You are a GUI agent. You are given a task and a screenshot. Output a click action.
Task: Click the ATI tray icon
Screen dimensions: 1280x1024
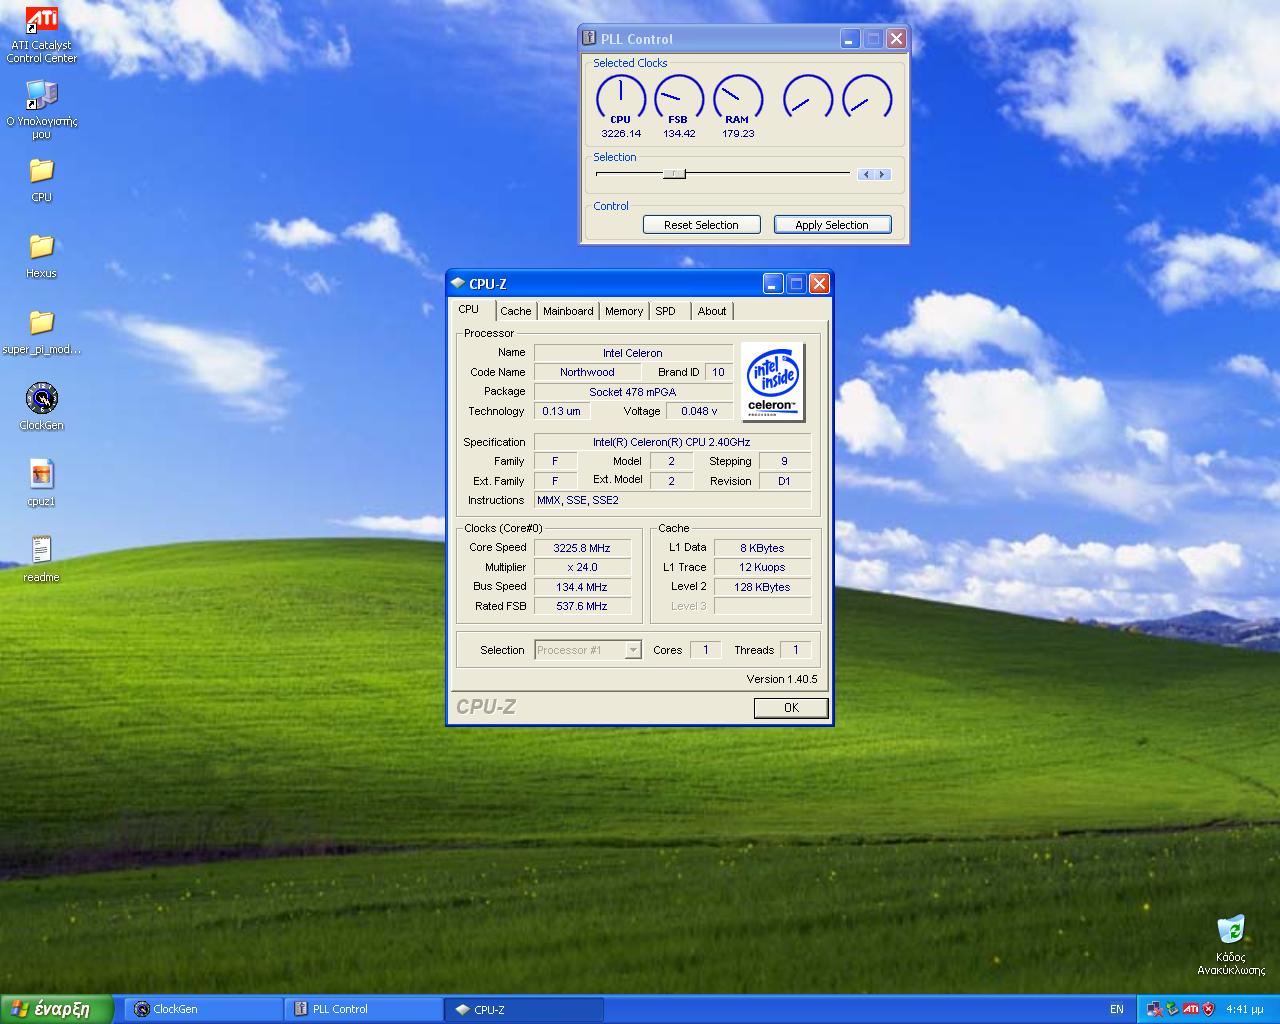coord(1191,1009)
